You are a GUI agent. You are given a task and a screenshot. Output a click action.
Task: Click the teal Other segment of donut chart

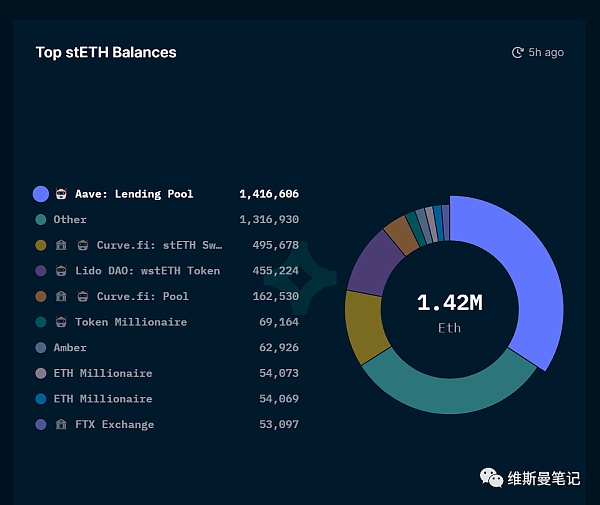click(450, 385)
